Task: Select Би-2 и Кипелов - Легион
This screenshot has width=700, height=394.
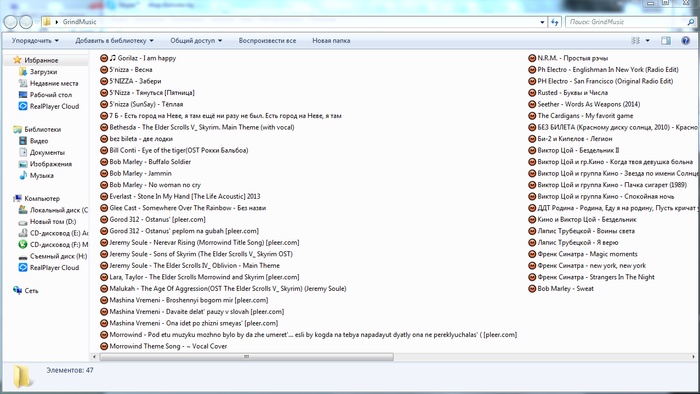Action: click(575, 139)
